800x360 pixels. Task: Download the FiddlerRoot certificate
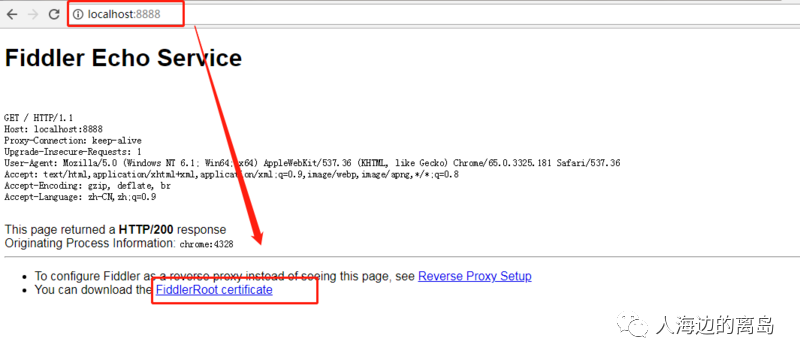coord(214,290)
